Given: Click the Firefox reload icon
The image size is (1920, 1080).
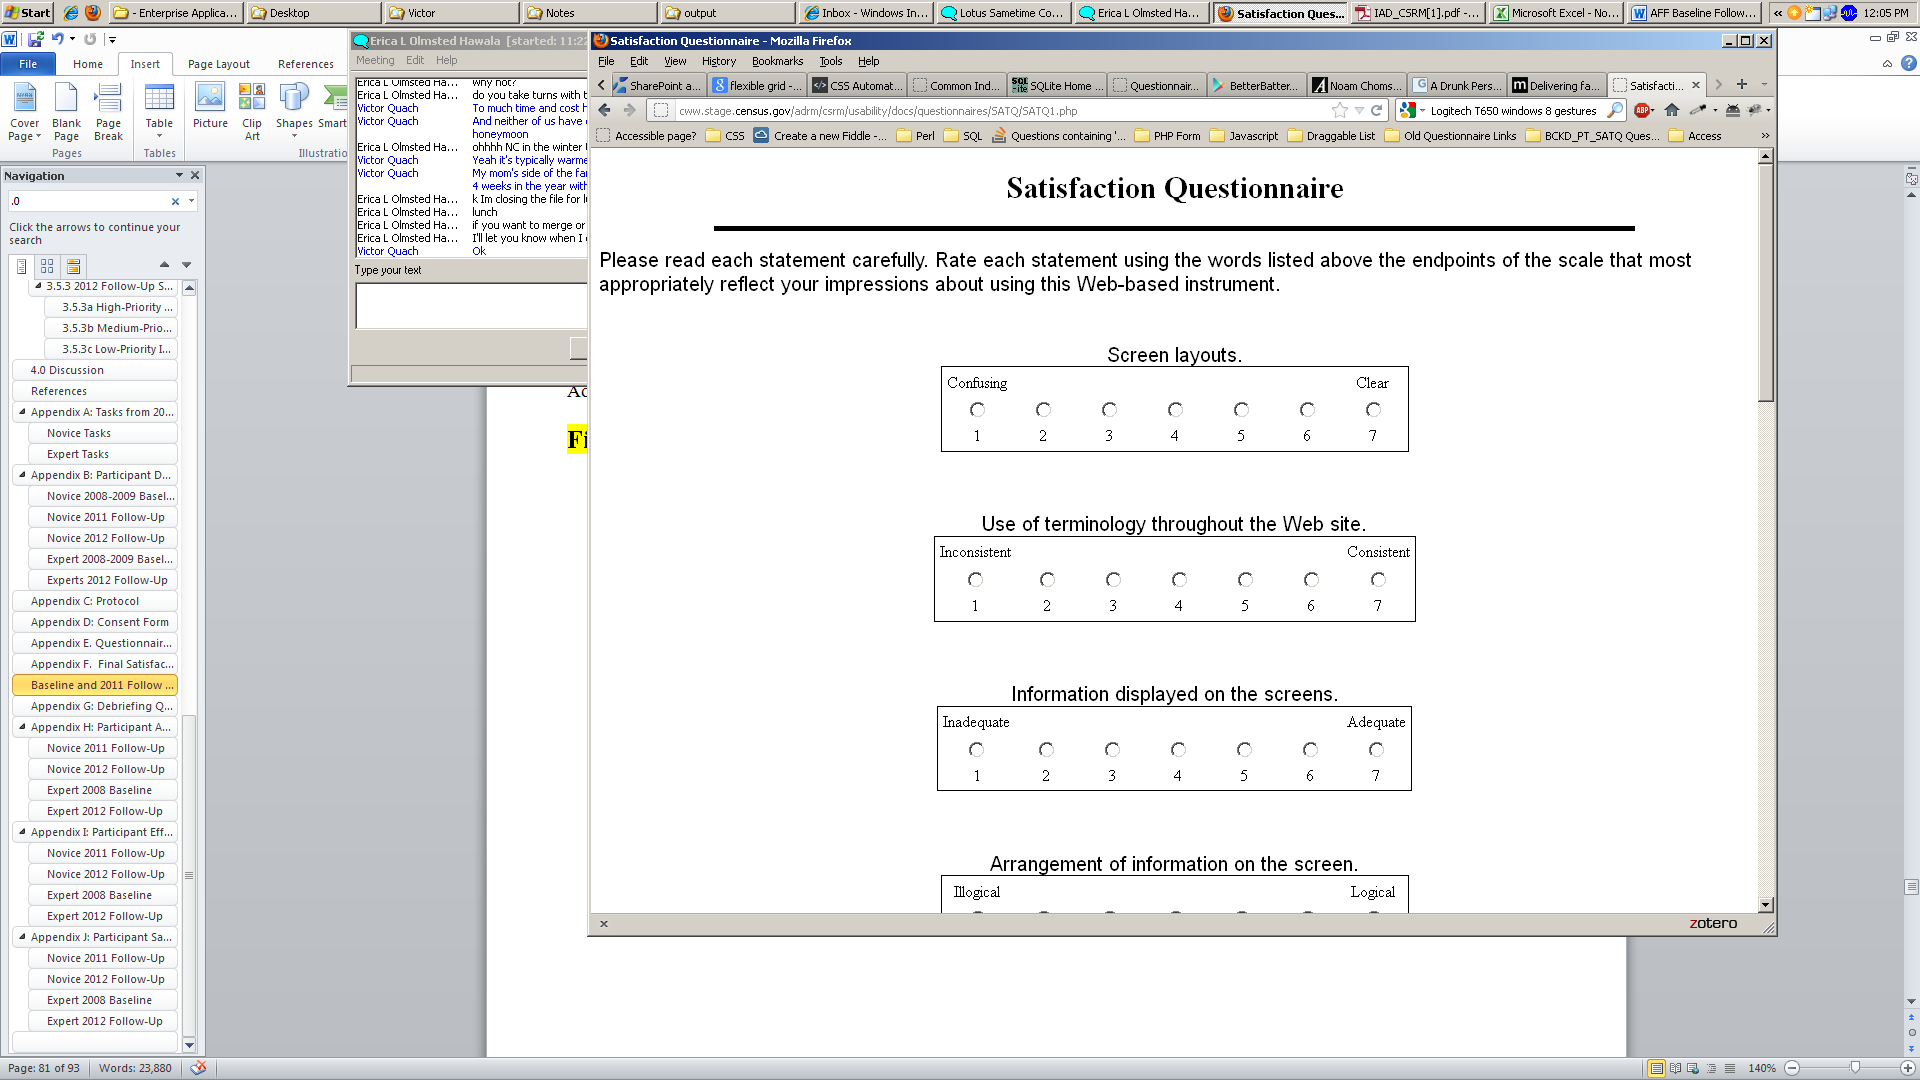Looking at the screenshot, I should [x=1377, y=111].
